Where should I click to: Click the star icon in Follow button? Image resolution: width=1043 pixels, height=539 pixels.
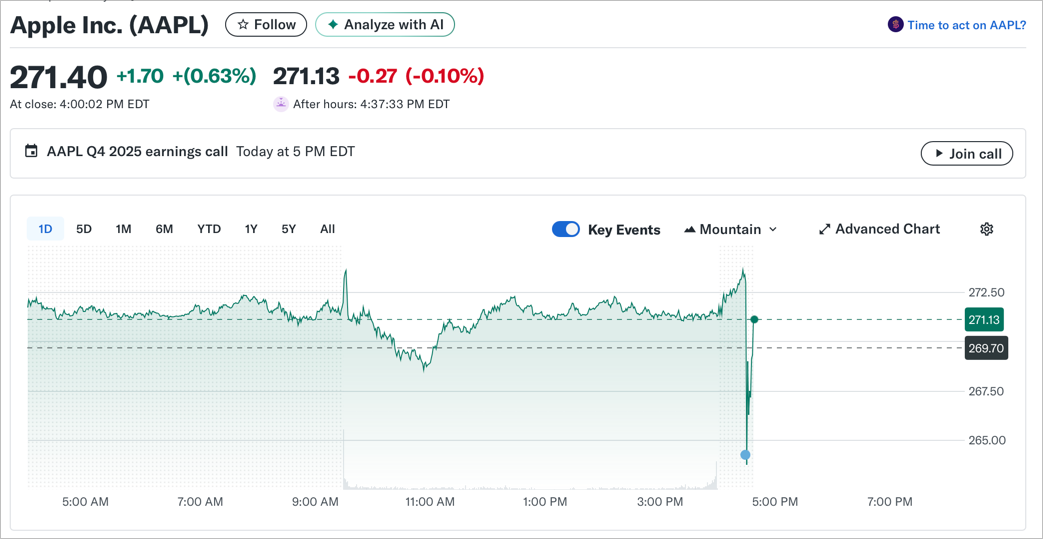coord(243,25)
